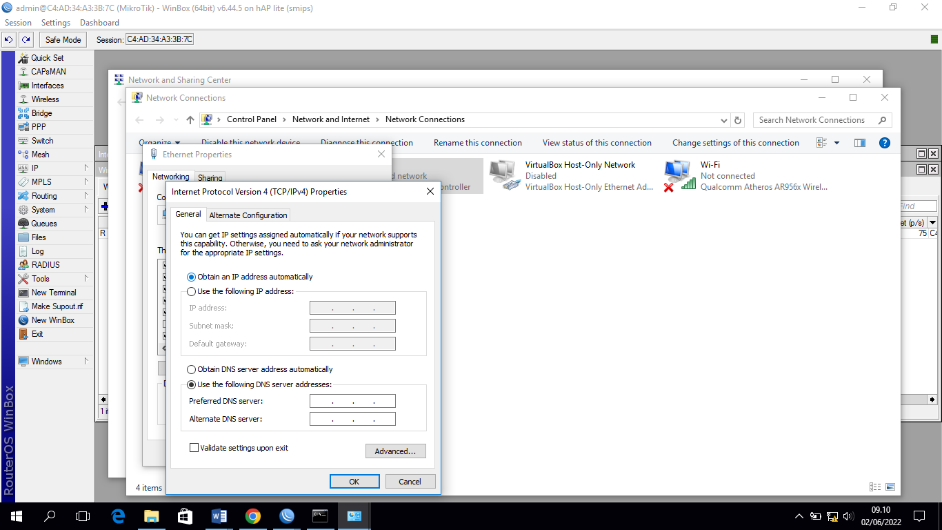Open Log in WinBox sidebar
Screen dimensions: 942x530
pos(37,251)
